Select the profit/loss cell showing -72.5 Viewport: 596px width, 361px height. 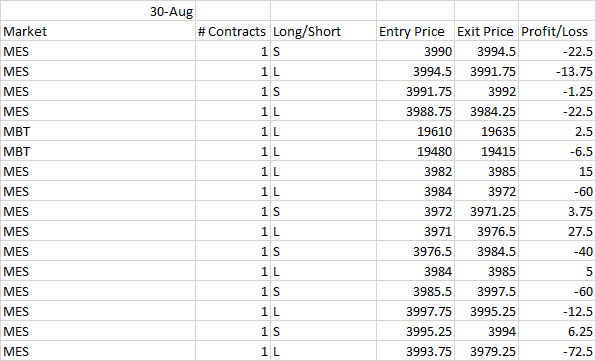557,351
